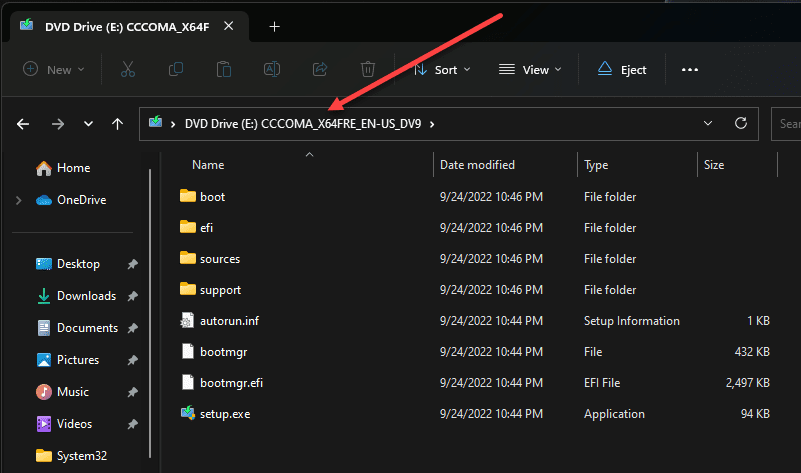Navigate back to previous location

tap(24, 124)
